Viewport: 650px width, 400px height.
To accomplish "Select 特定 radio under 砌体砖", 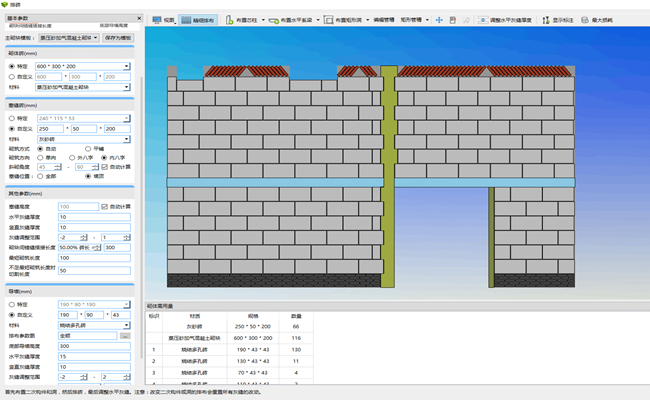I will [x=11, y=67].
